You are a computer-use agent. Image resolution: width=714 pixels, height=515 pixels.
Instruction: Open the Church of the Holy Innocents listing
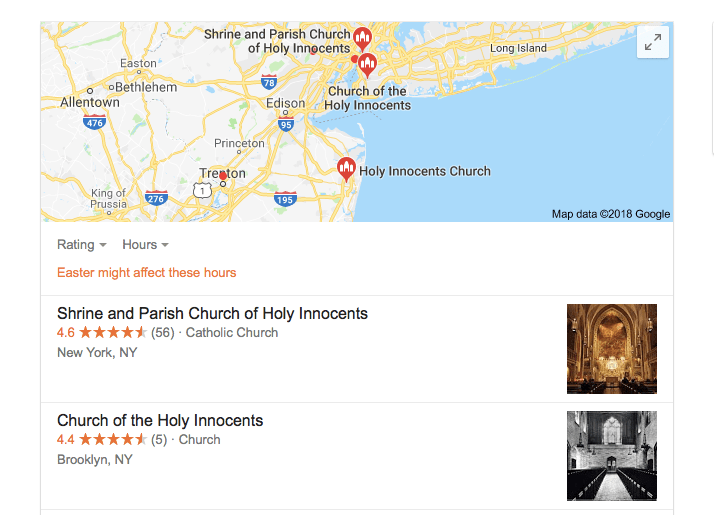tap(160, 421)
